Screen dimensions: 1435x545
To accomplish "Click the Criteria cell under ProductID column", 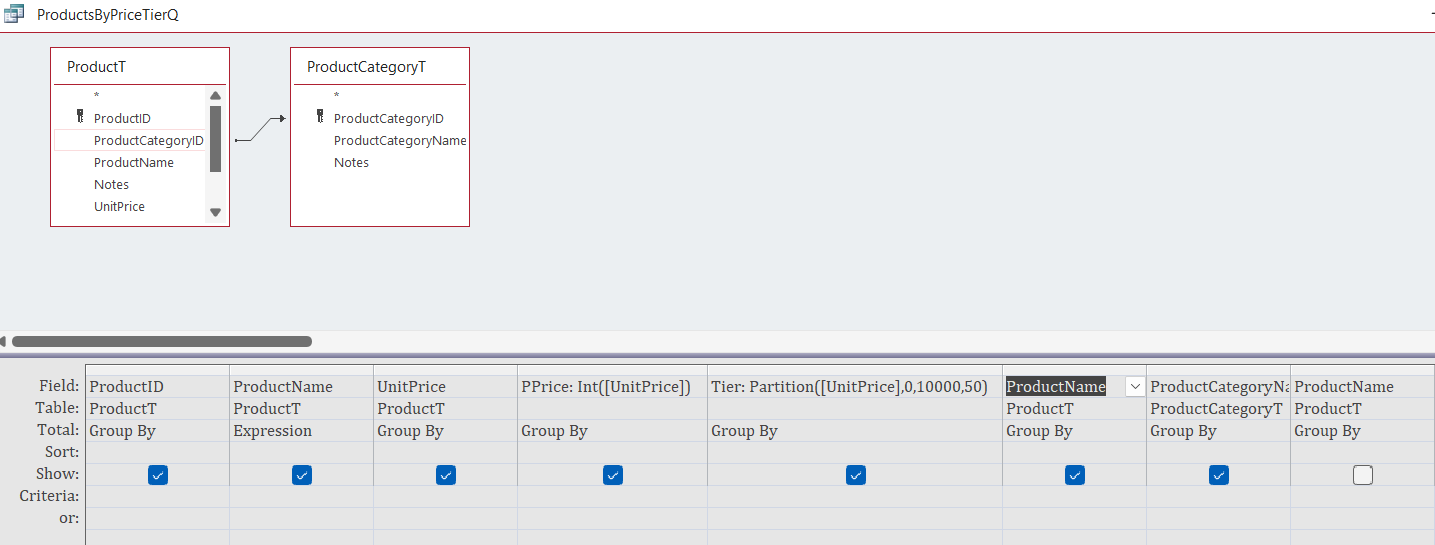I will (x=157, y=496).
